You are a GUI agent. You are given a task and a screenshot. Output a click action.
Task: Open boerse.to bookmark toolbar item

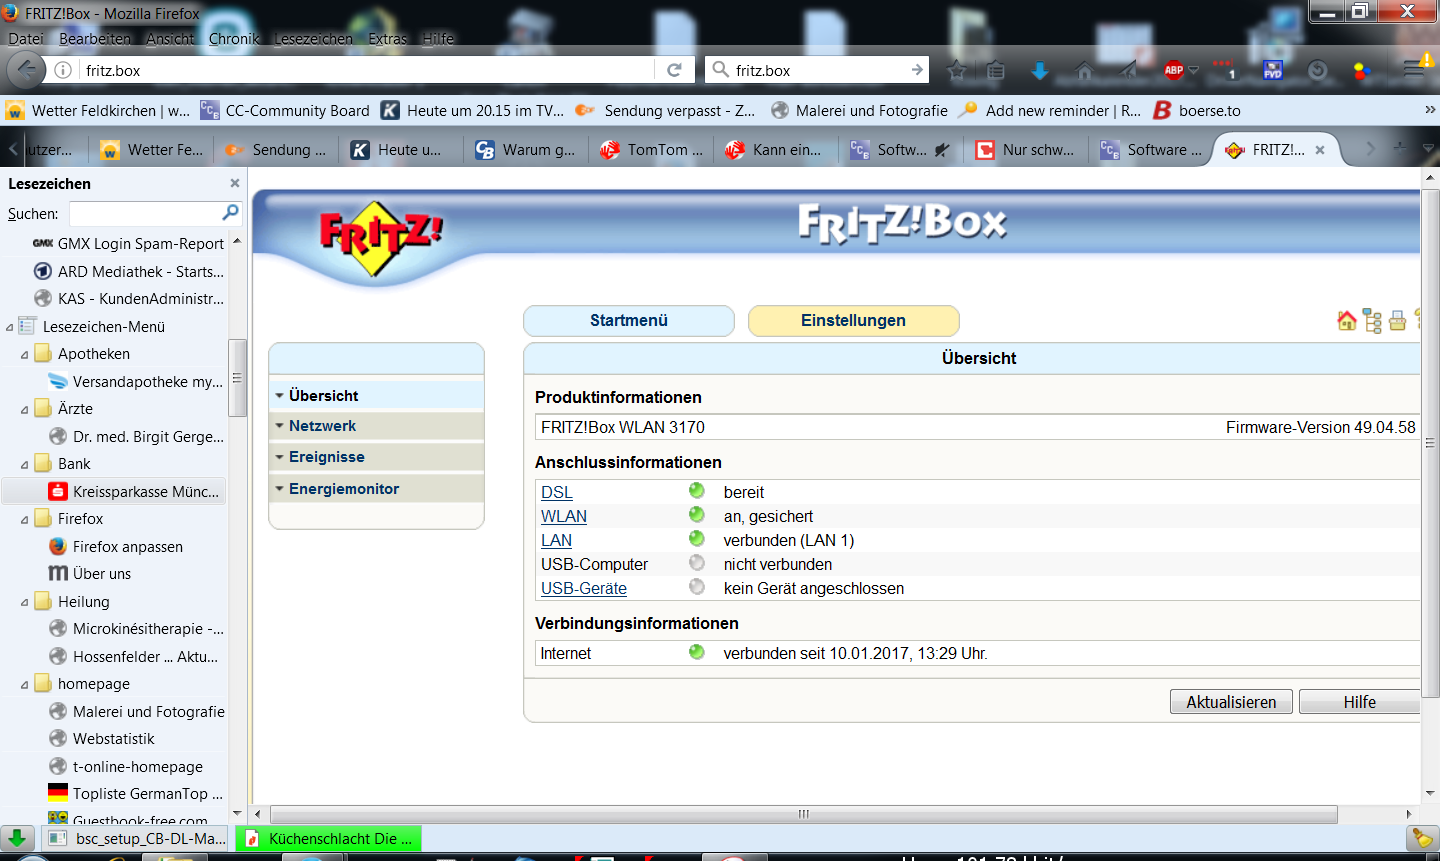[x=1197, y=110]
